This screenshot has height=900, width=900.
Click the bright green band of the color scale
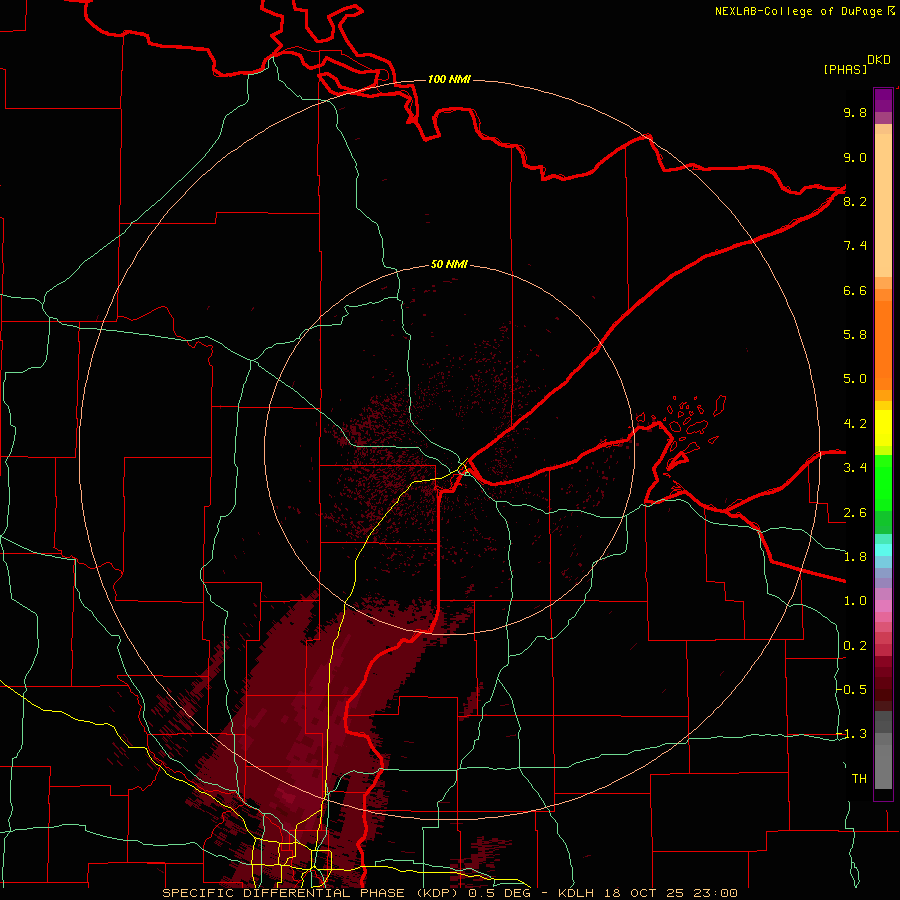(x=883, y=482)
